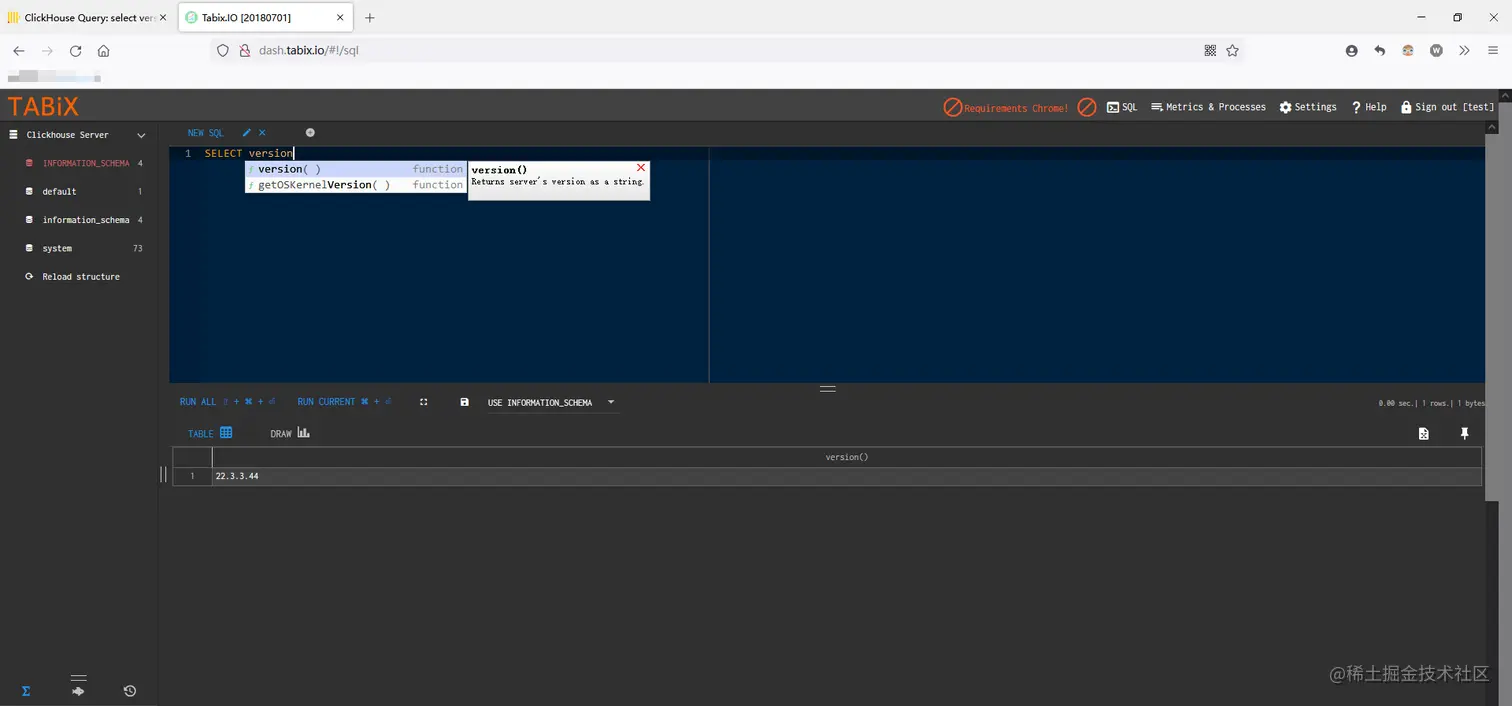Viewport: 1512px width, 706px height.
Task: Switch to the NEW SQL tab
Action: coord(205,133)
